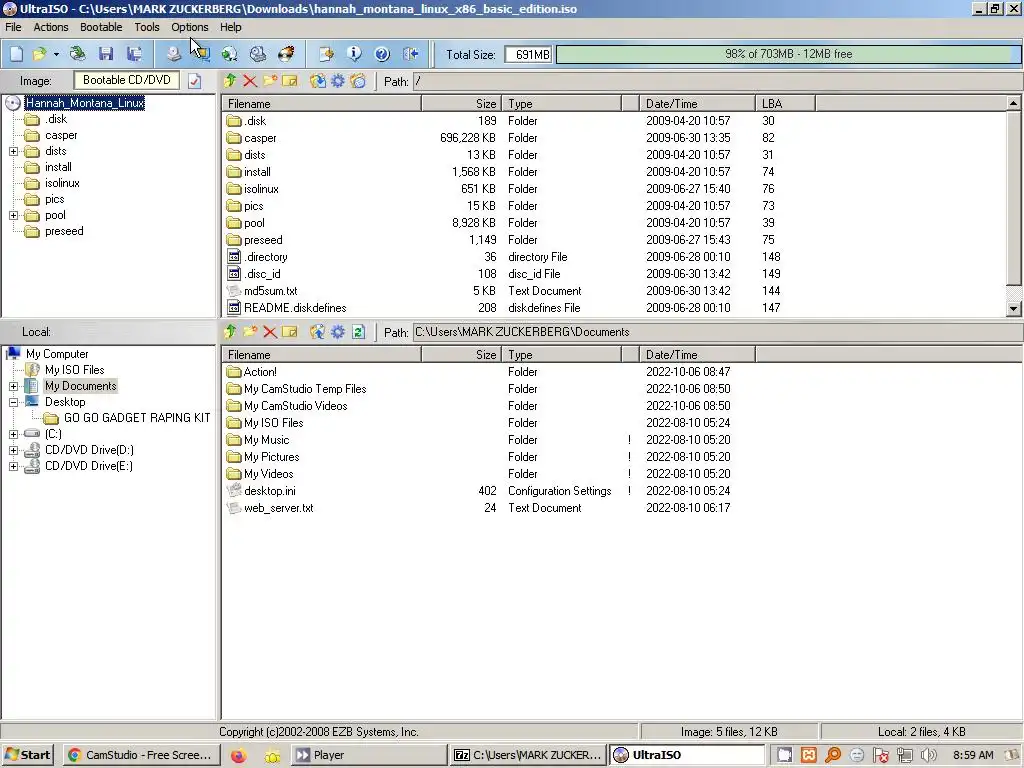Click the image Path input field
The width and height of the screenshot is (1024, 768).
[717, 81]
